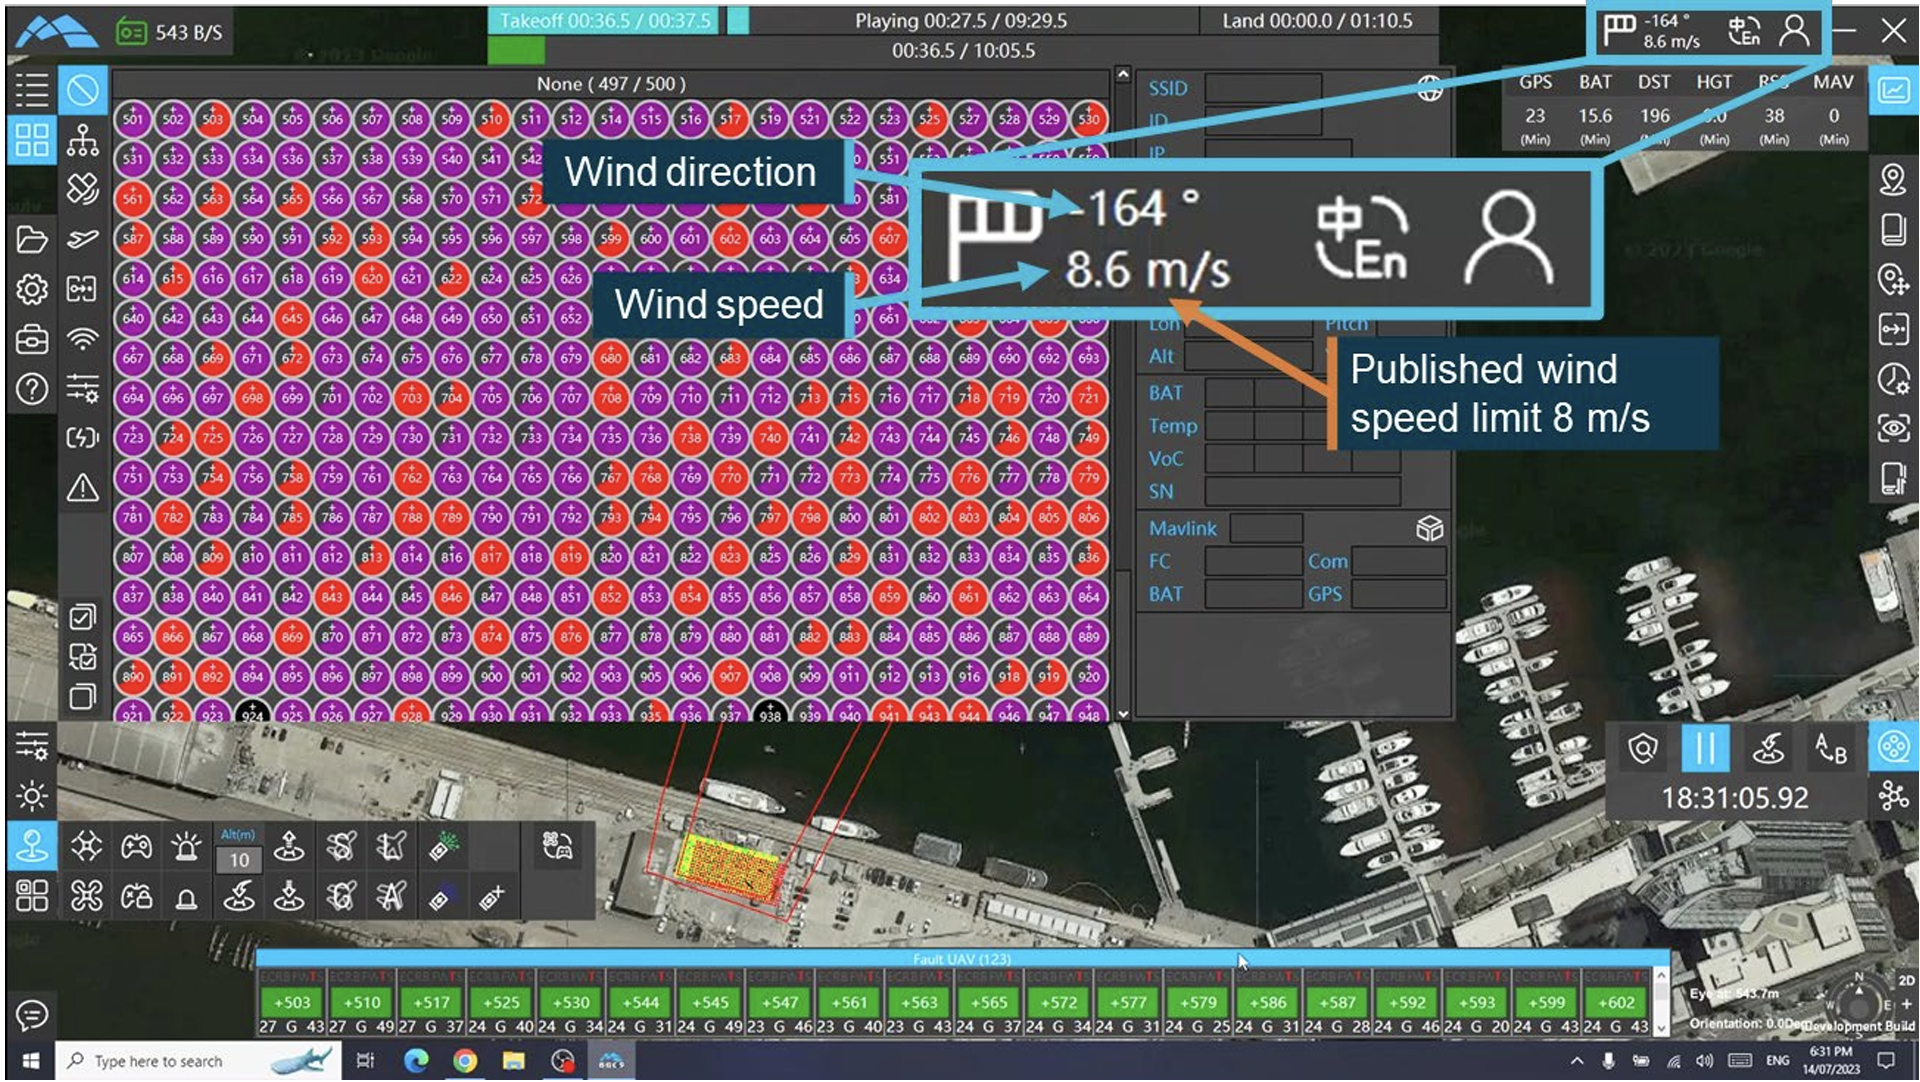
Task: Select the warning triangle icon
Action: coord(83,488)
